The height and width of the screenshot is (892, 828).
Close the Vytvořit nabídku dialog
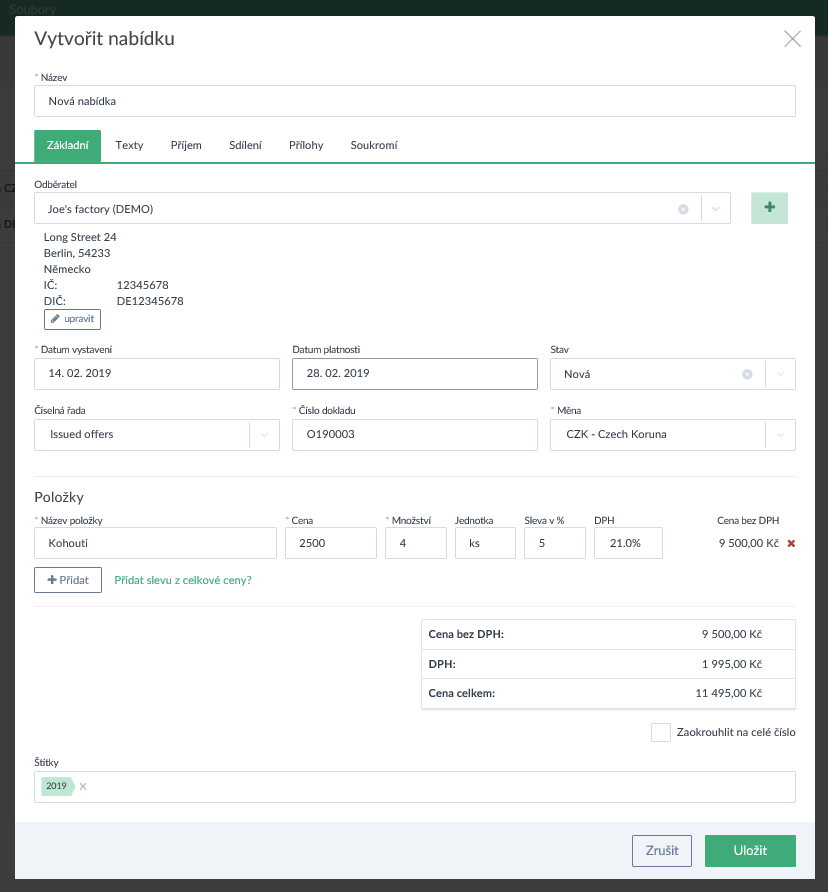point(792,39)
